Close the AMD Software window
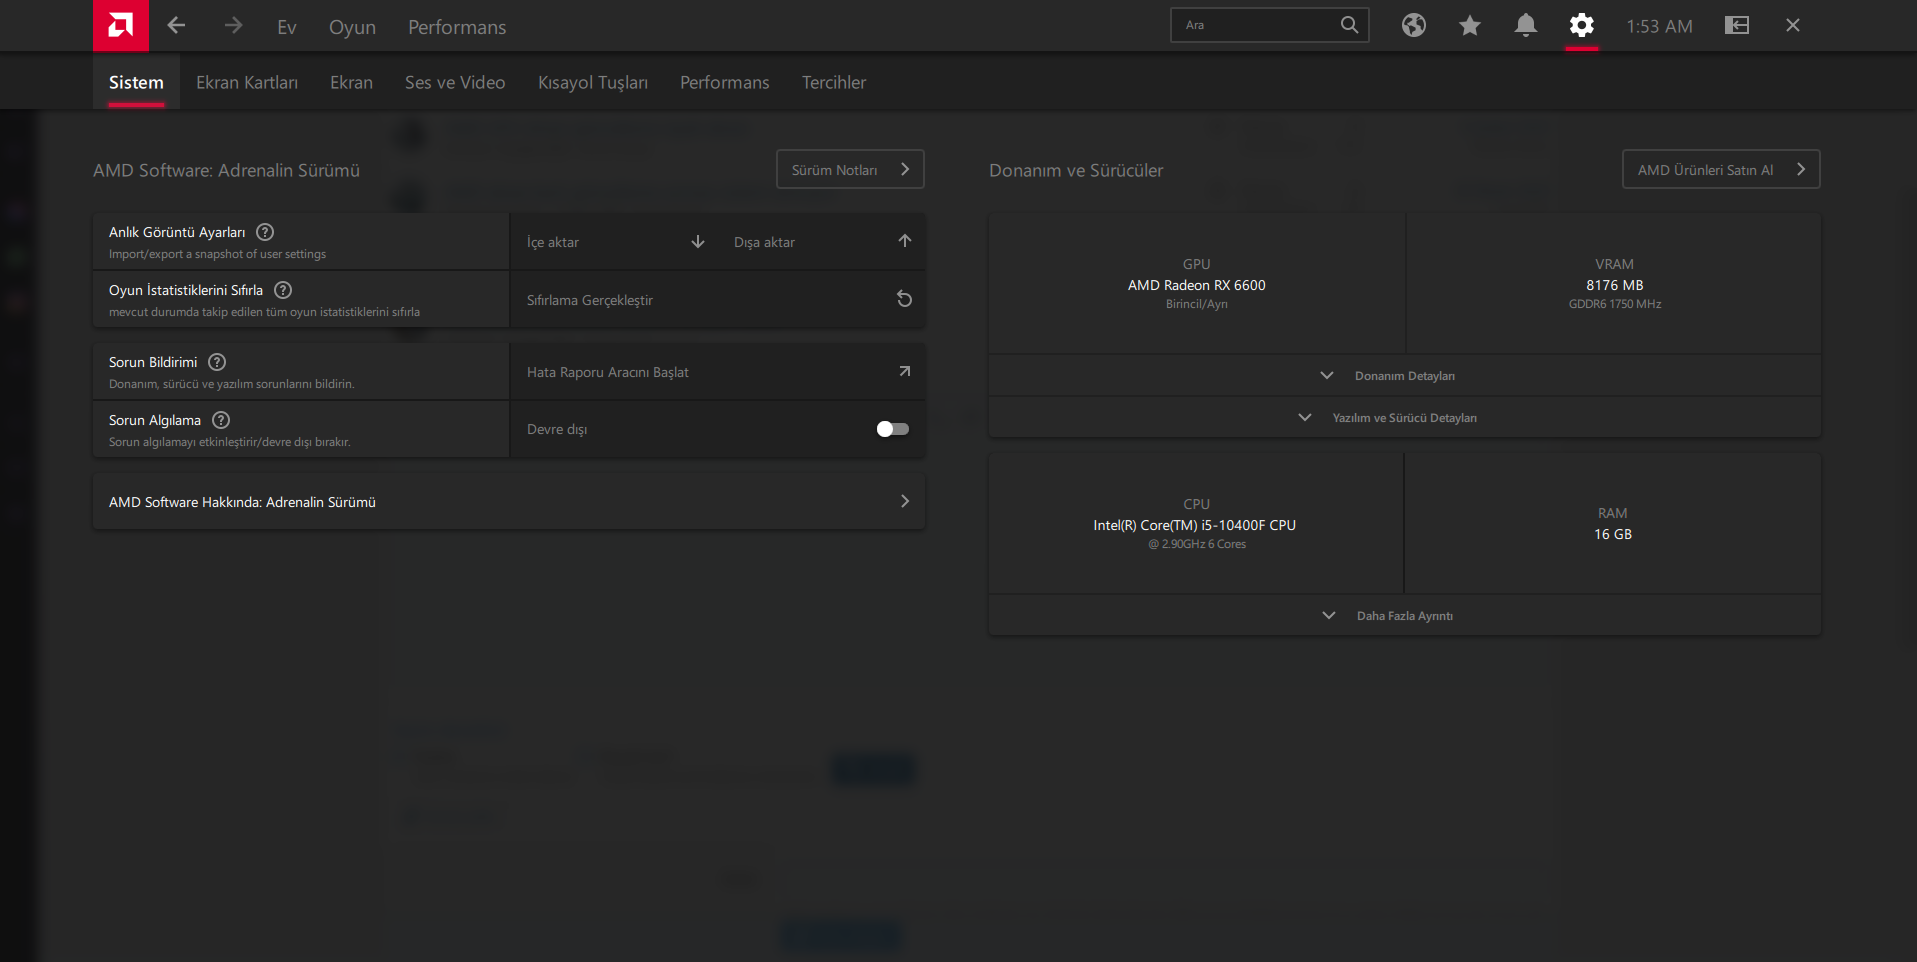Screen dimensions: 1917x962 pos(1793,25)
